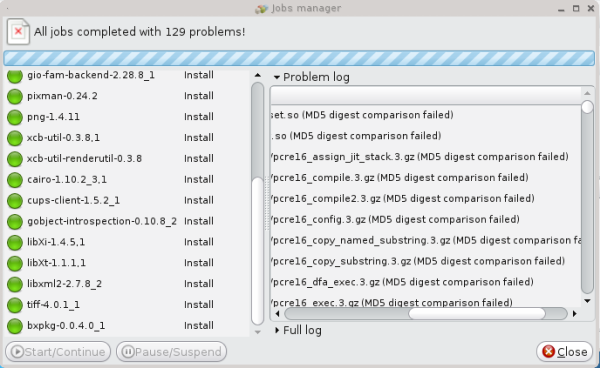Click the Start/Continue button
The height and width of the screenshot is (368, 600).
tap(58, 352)
